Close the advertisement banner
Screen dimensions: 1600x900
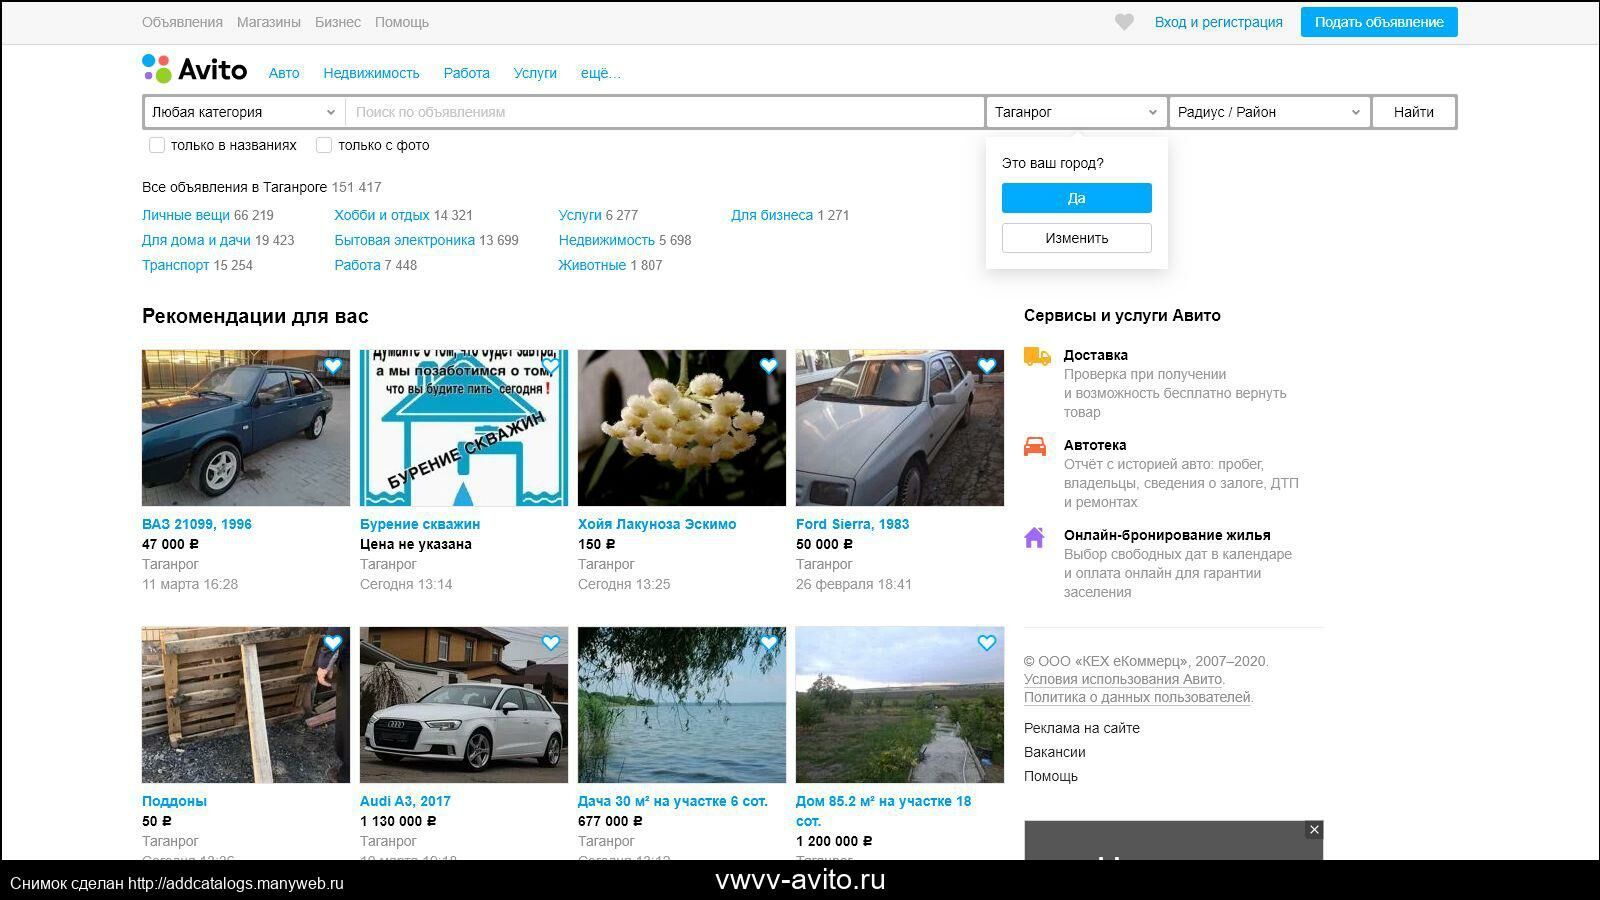(x=1314, y=830)
